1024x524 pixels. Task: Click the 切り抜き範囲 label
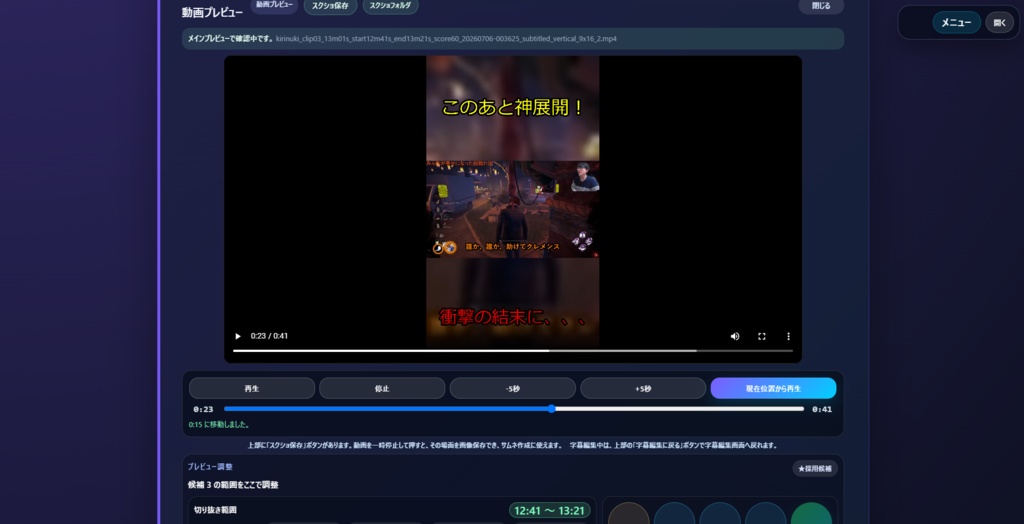pos(215,510)
